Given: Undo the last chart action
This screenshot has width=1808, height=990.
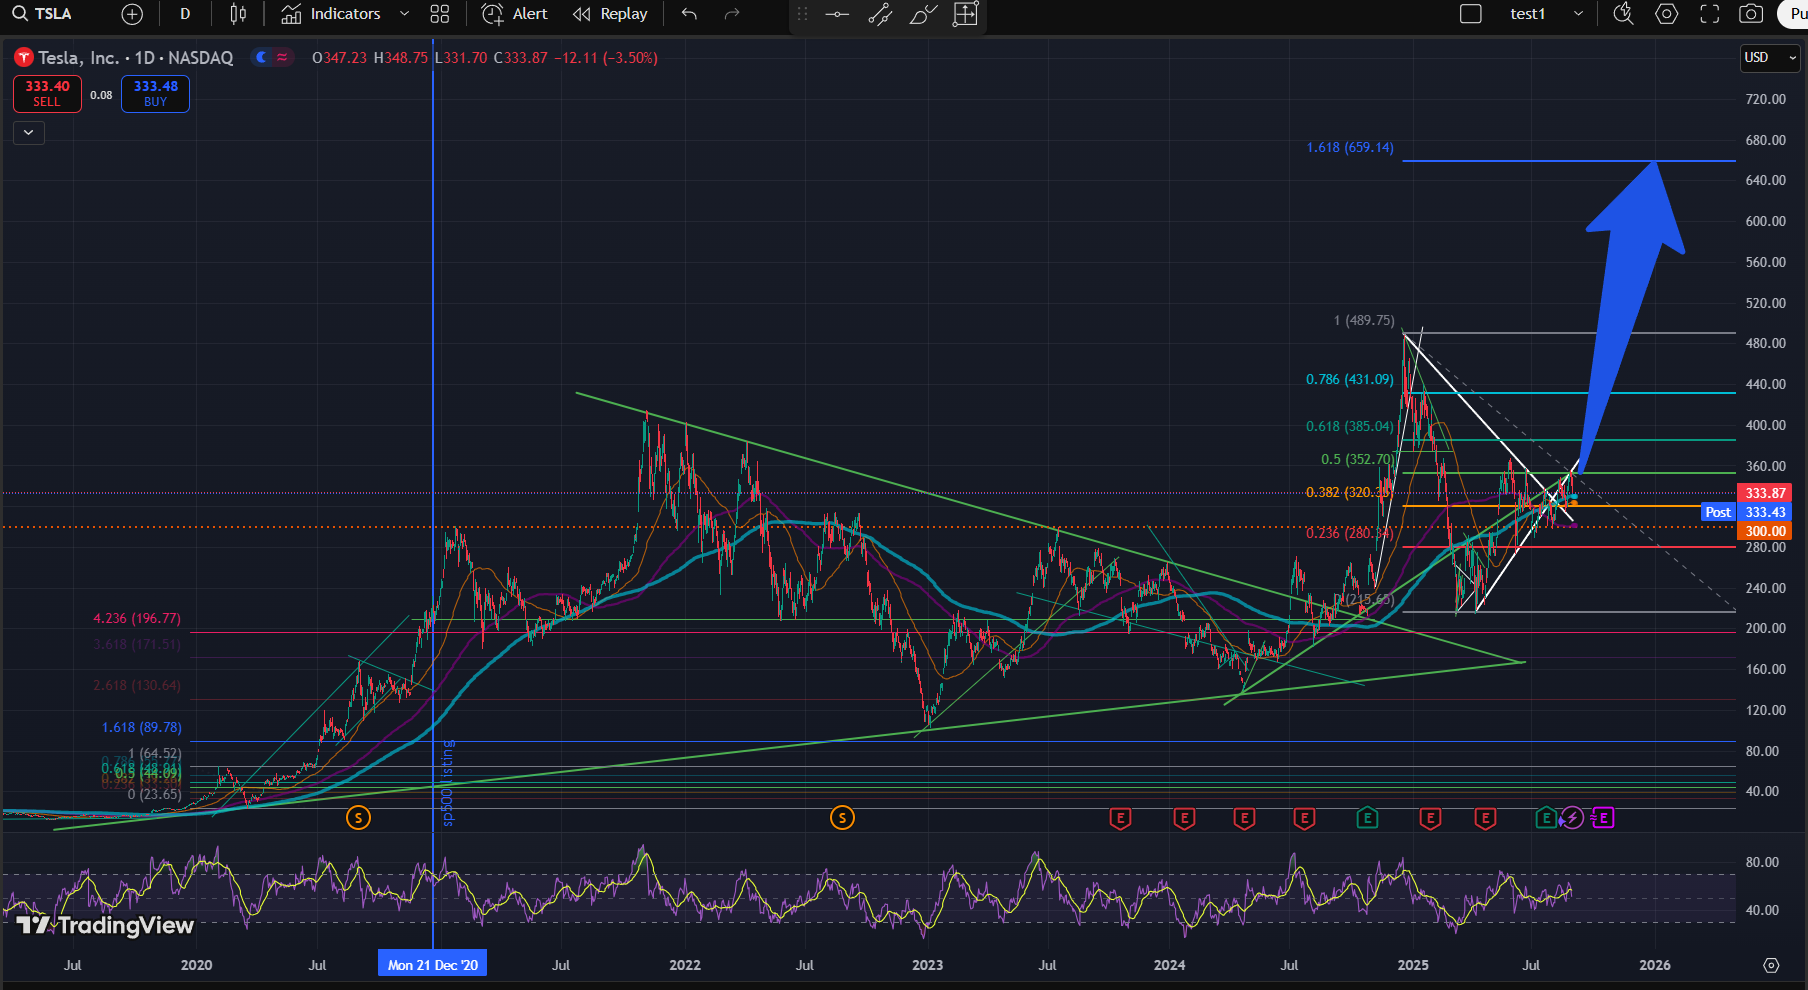Looking at the screenshot, I should point(689,14).
